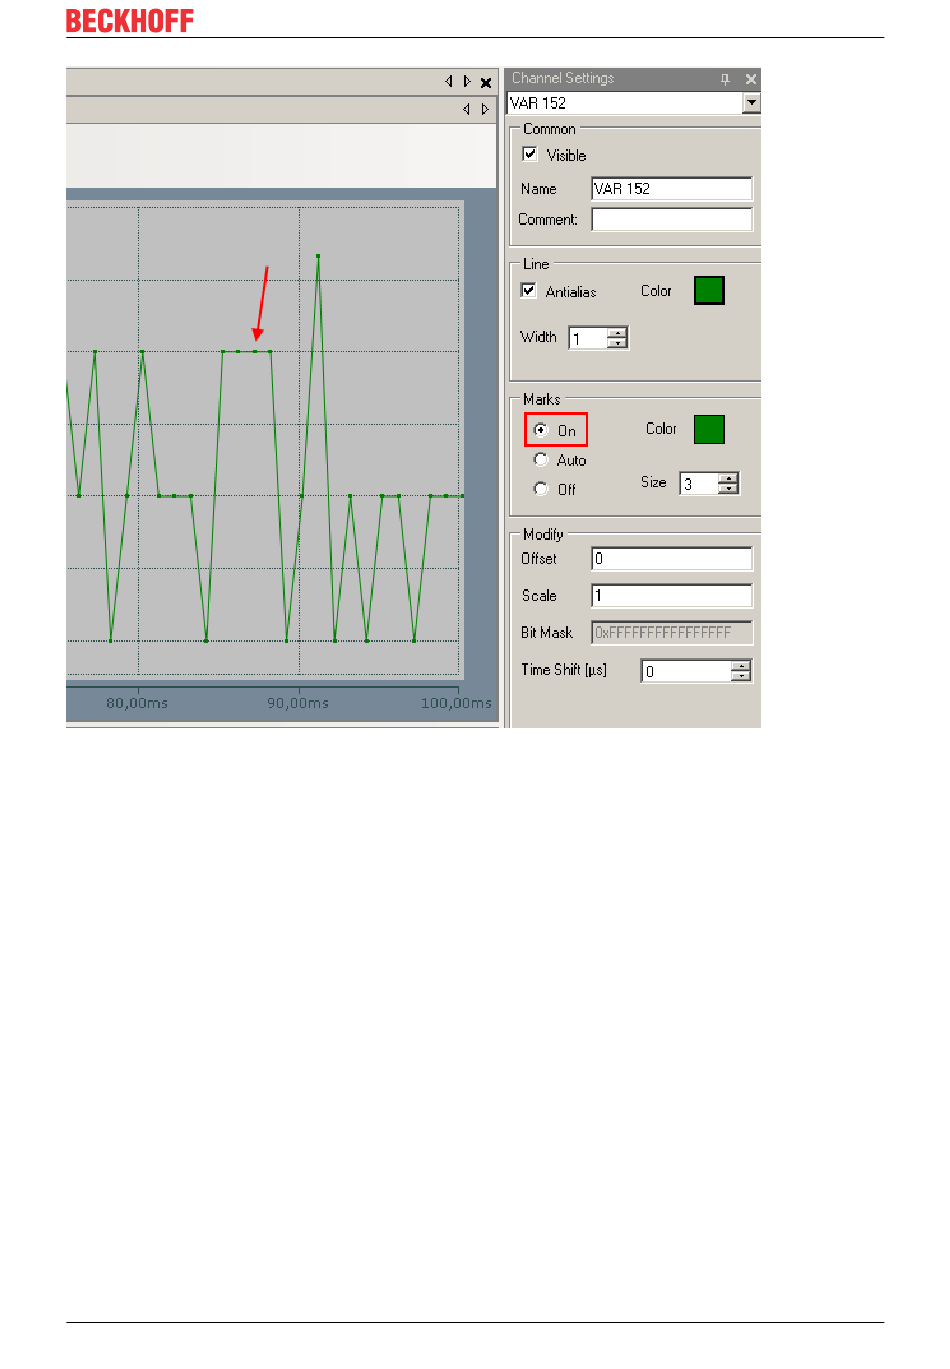Click the Name input field
The image size is (950, 1369).
tap(671, 188)
